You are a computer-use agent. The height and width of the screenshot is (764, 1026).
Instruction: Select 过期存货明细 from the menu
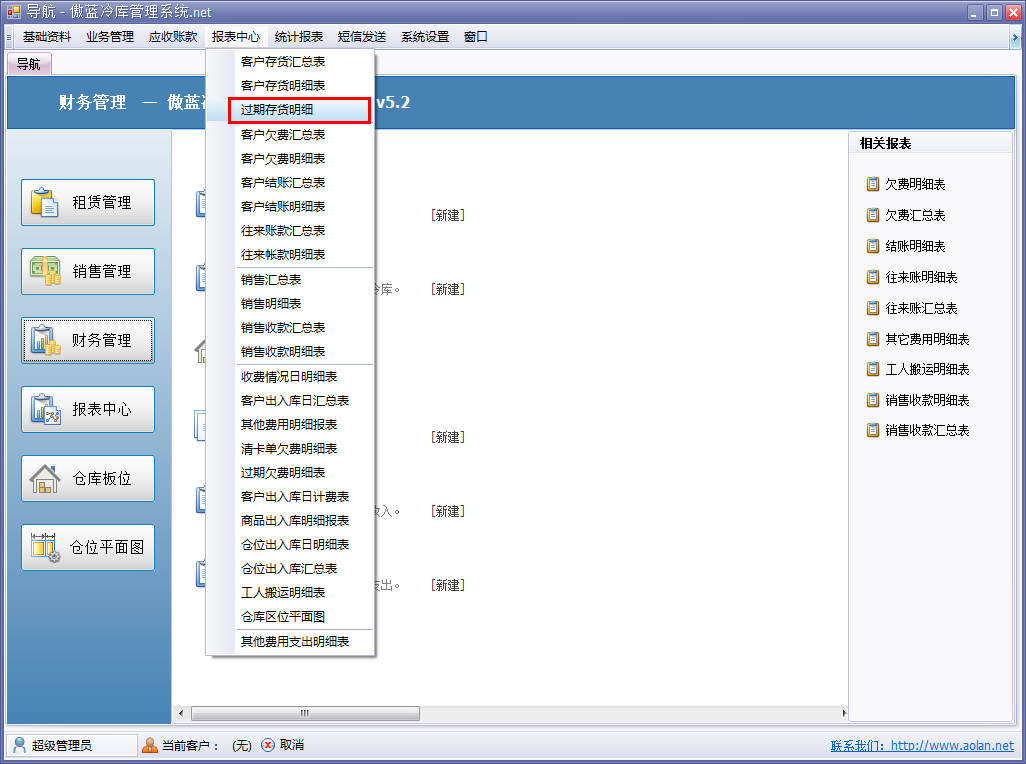click(276, 110)
